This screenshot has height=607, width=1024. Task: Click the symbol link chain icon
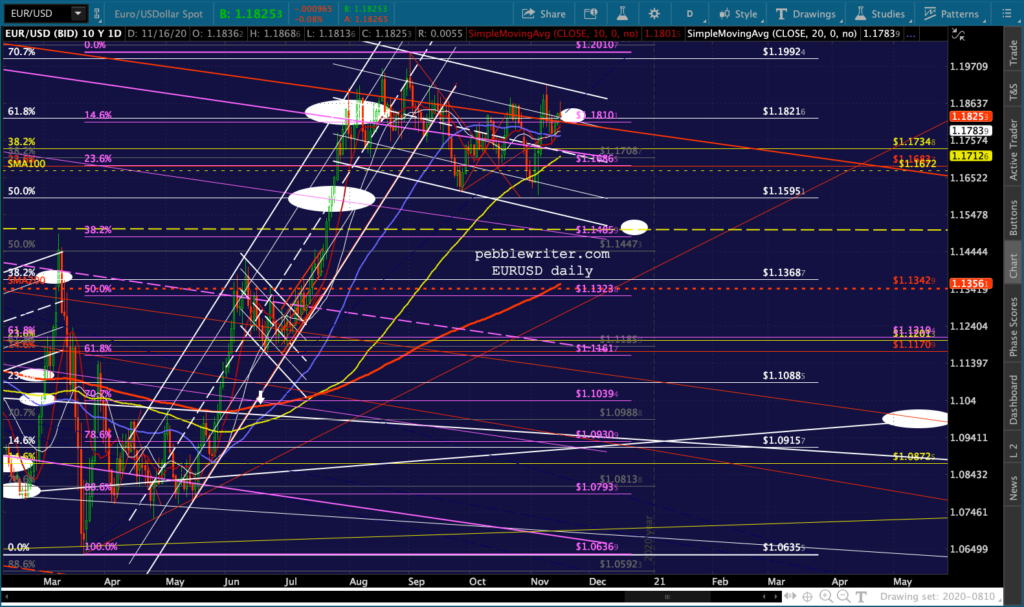(97, 13)
